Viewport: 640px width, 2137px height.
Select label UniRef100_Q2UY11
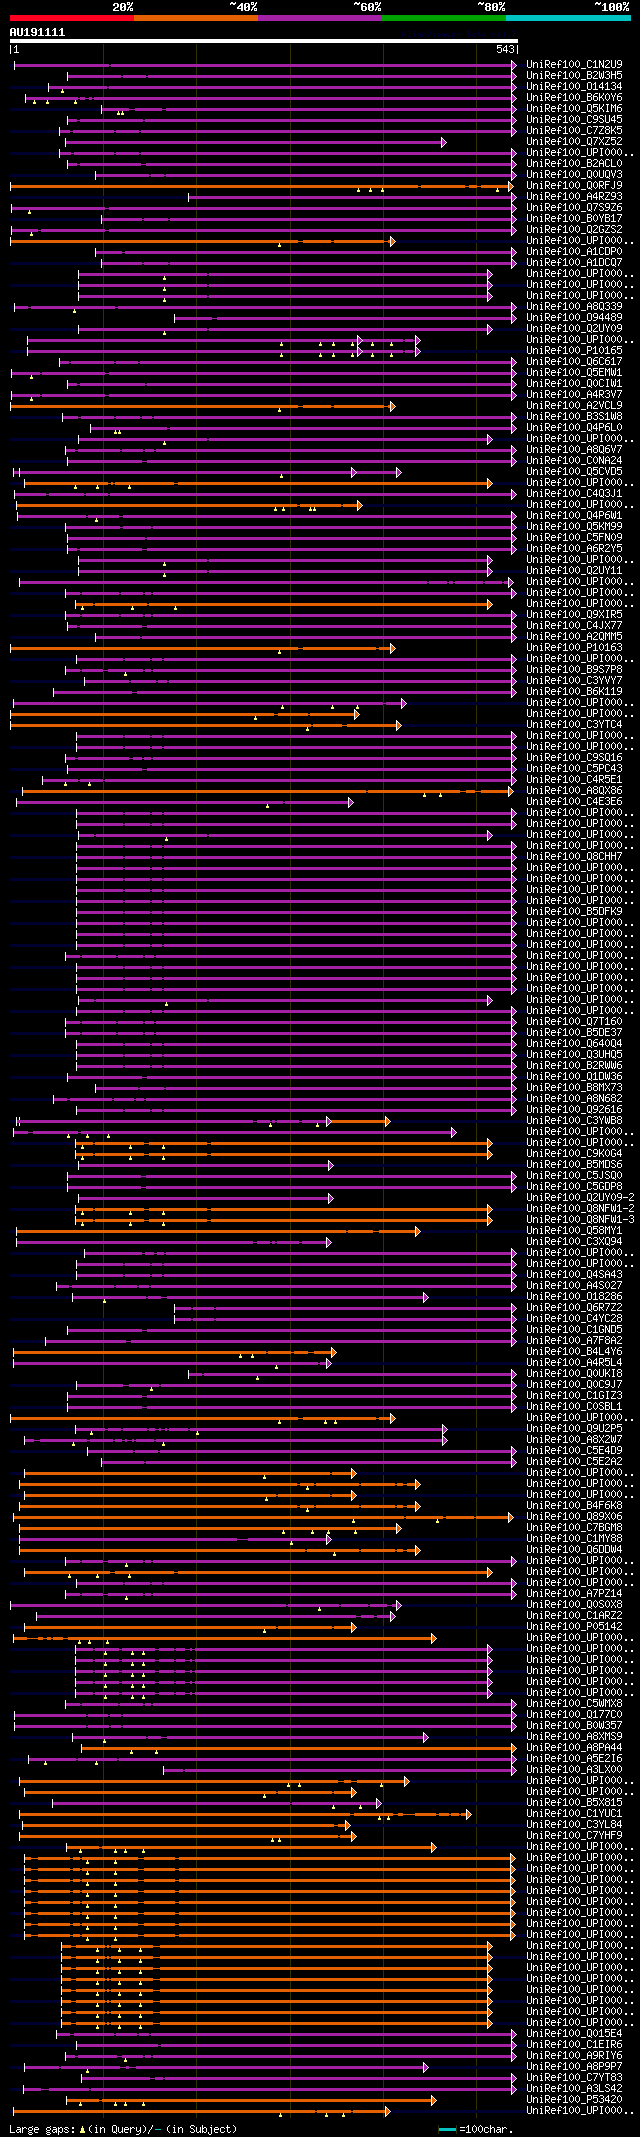pos(574,570)
